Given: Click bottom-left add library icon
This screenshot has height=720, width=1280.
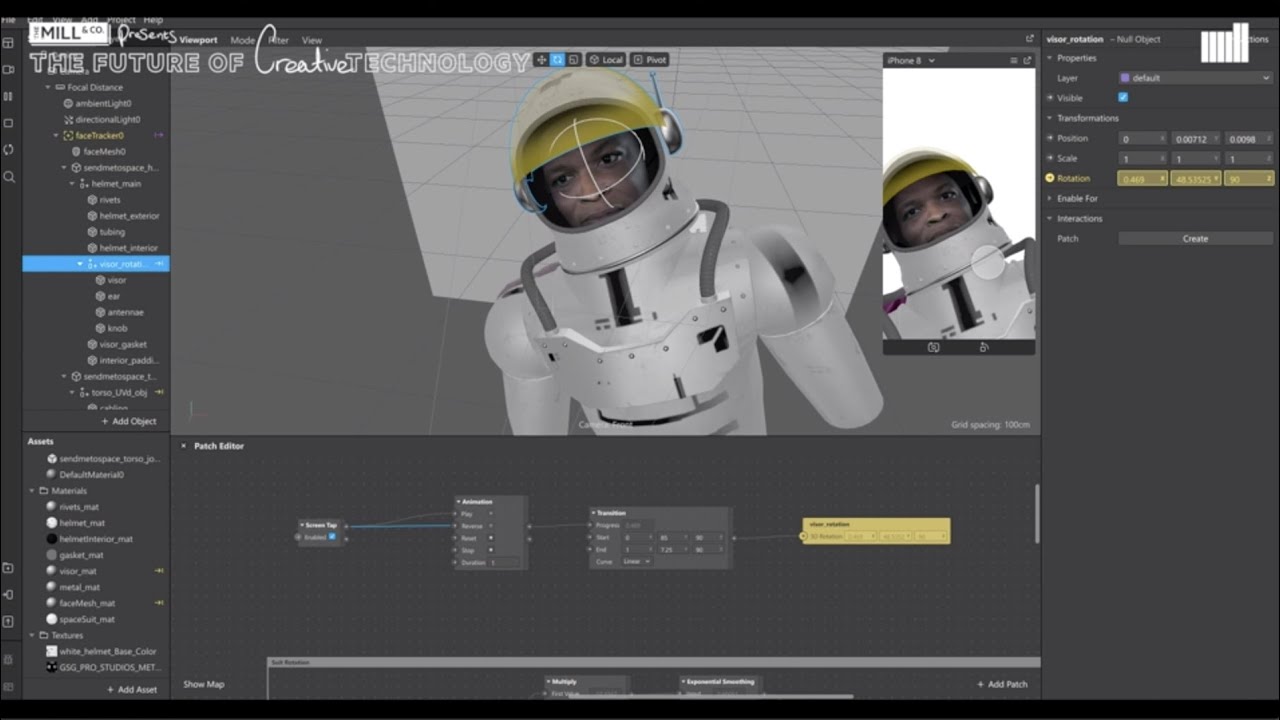Looking at the screenshot, I should [9, 568].
